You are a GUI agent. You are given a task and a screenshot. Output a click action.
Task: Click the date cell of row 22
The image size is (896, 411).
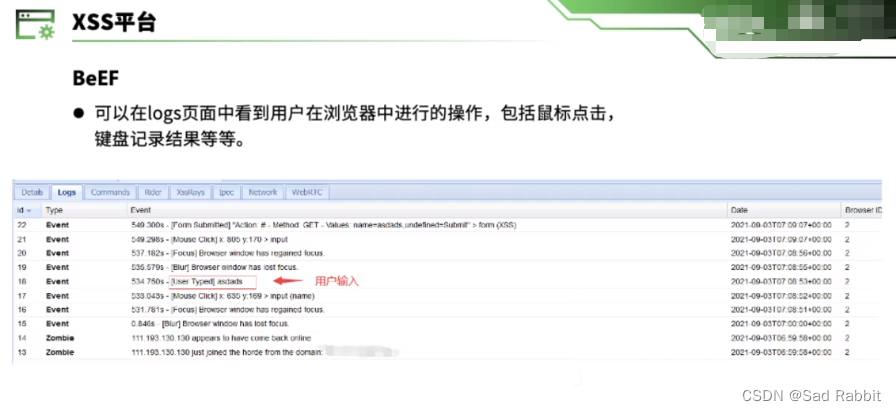pyautogui.click(x=781, y=225)
